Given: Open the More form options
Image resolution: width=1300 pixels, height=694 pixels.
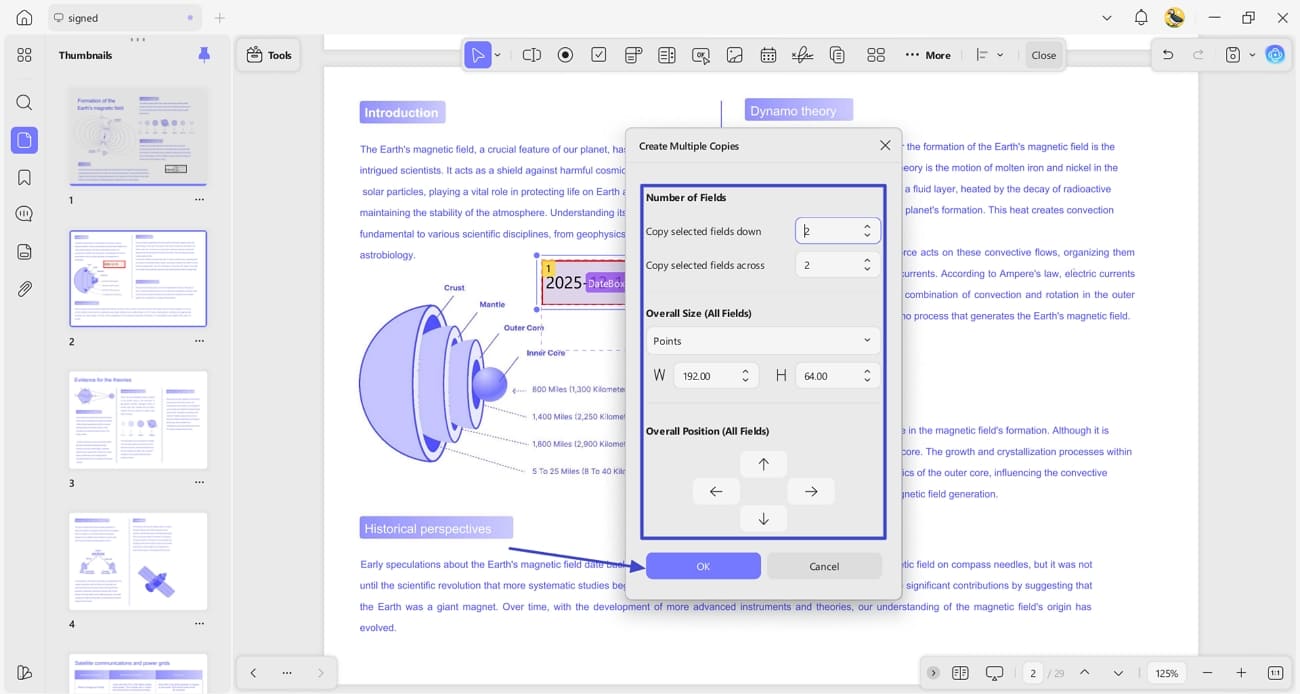Looking at the screenshot, I should click(x=928, y=55).
